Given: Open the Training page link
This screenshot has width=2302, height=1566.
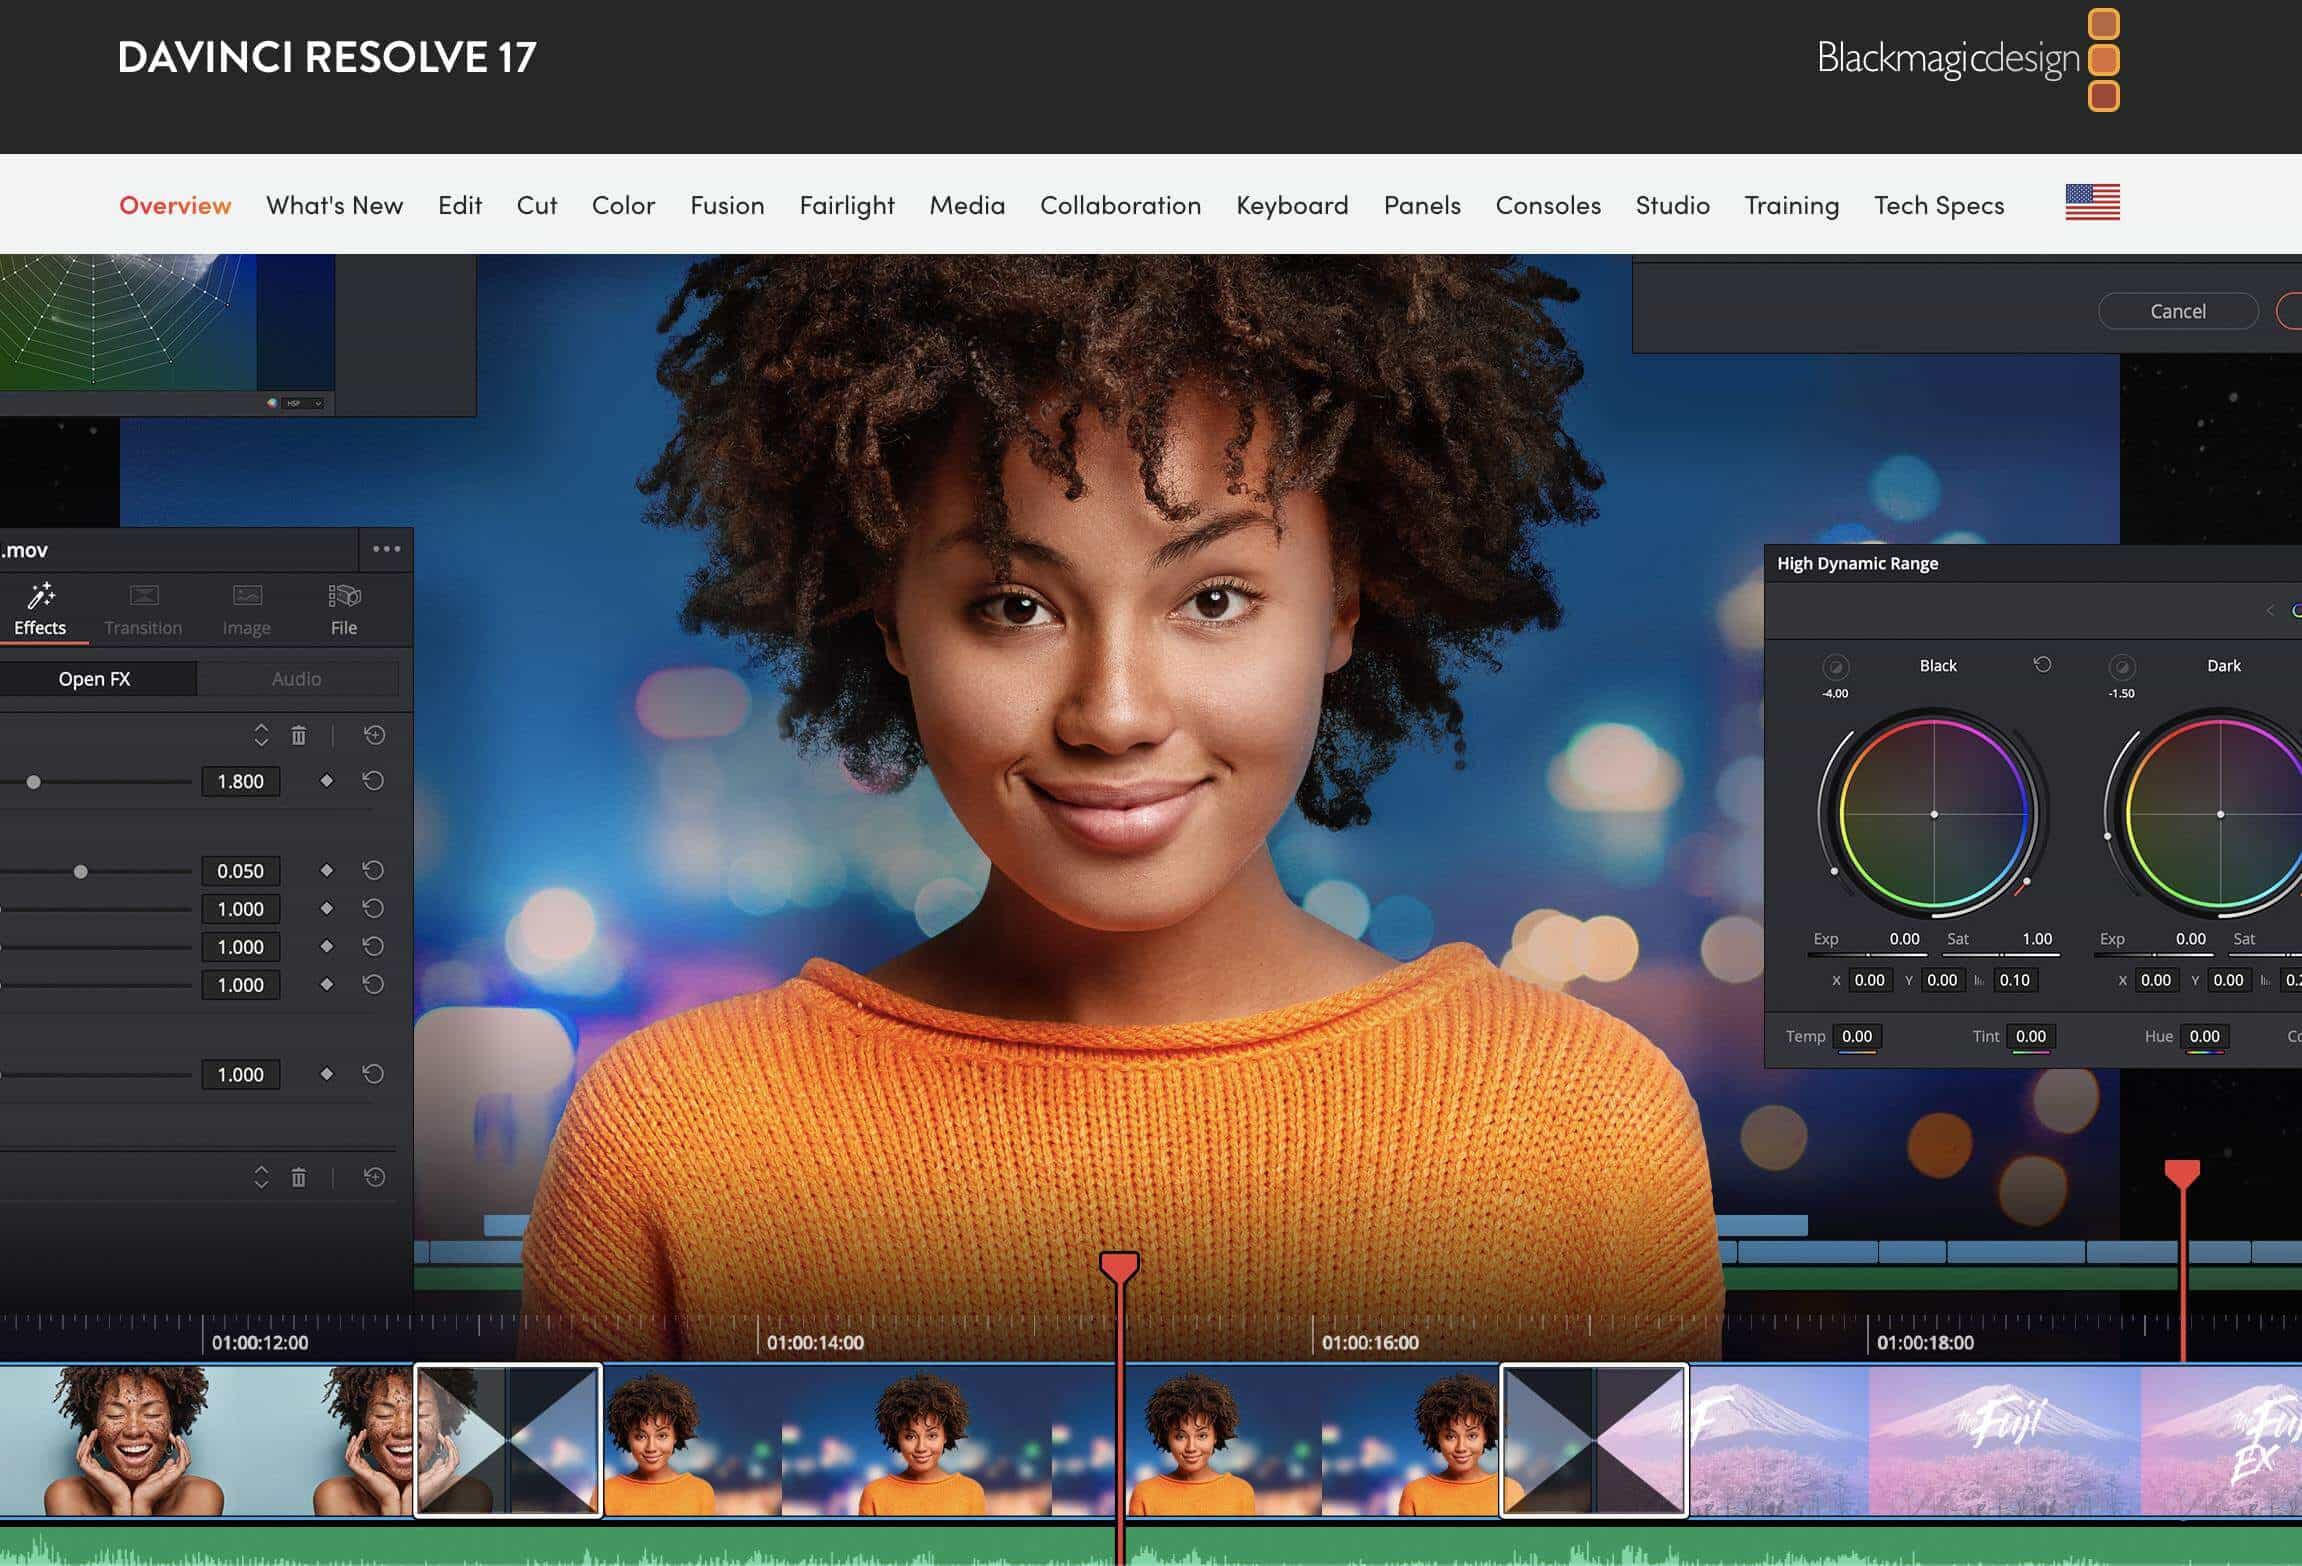Looking at the screenshot, I should pyautogui.click(x=1791, y=205).
